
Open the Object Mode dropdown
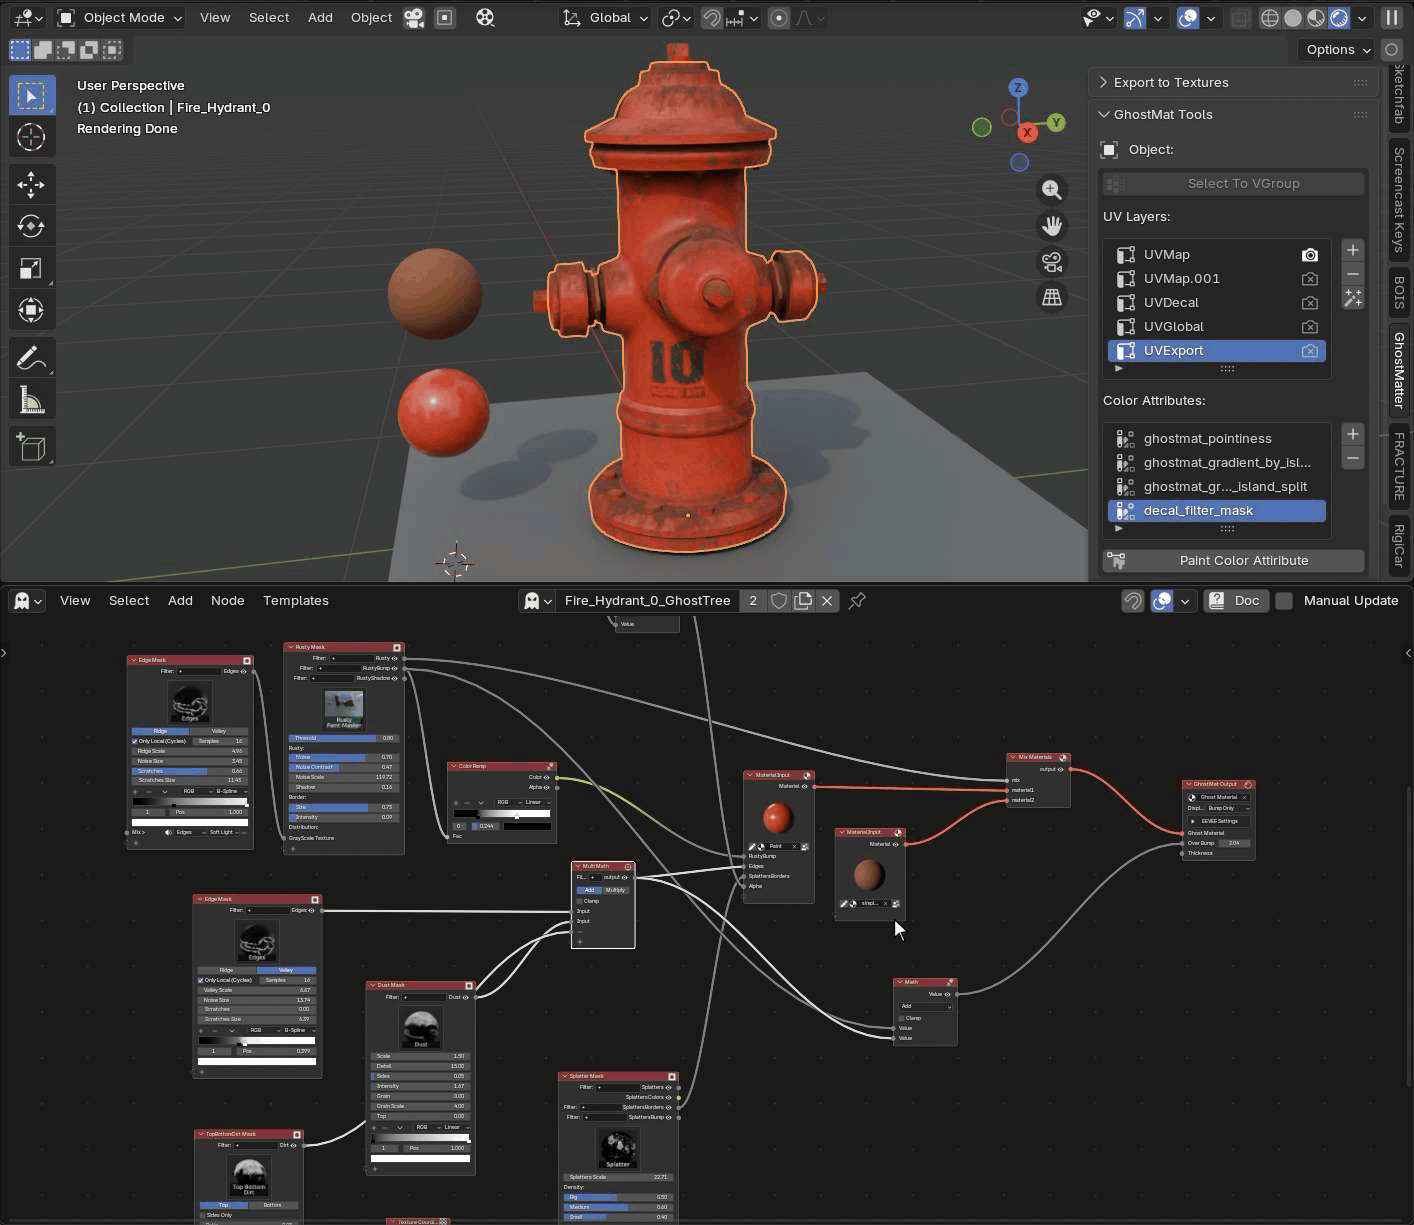pyautogui.click(x=120, y=18)
